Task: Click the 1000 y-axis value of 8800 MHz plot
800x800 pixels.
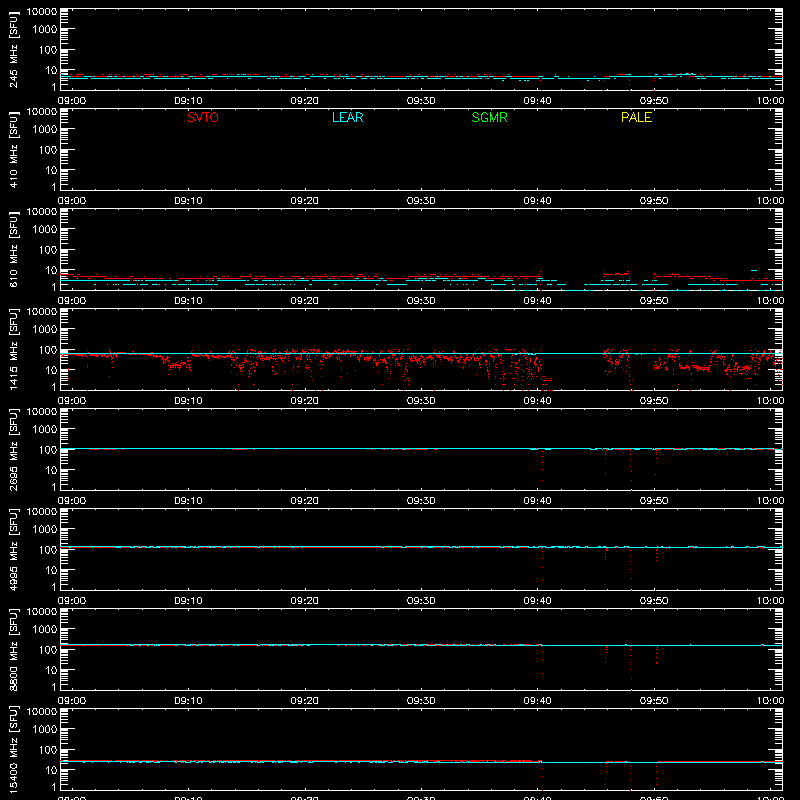Action: point(45,629)
